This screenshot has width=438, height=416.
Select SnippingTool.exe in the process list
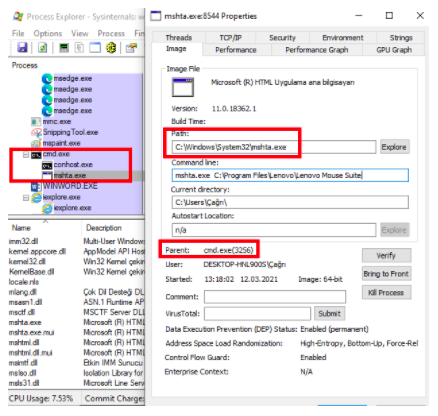click(x=64, y=132)
